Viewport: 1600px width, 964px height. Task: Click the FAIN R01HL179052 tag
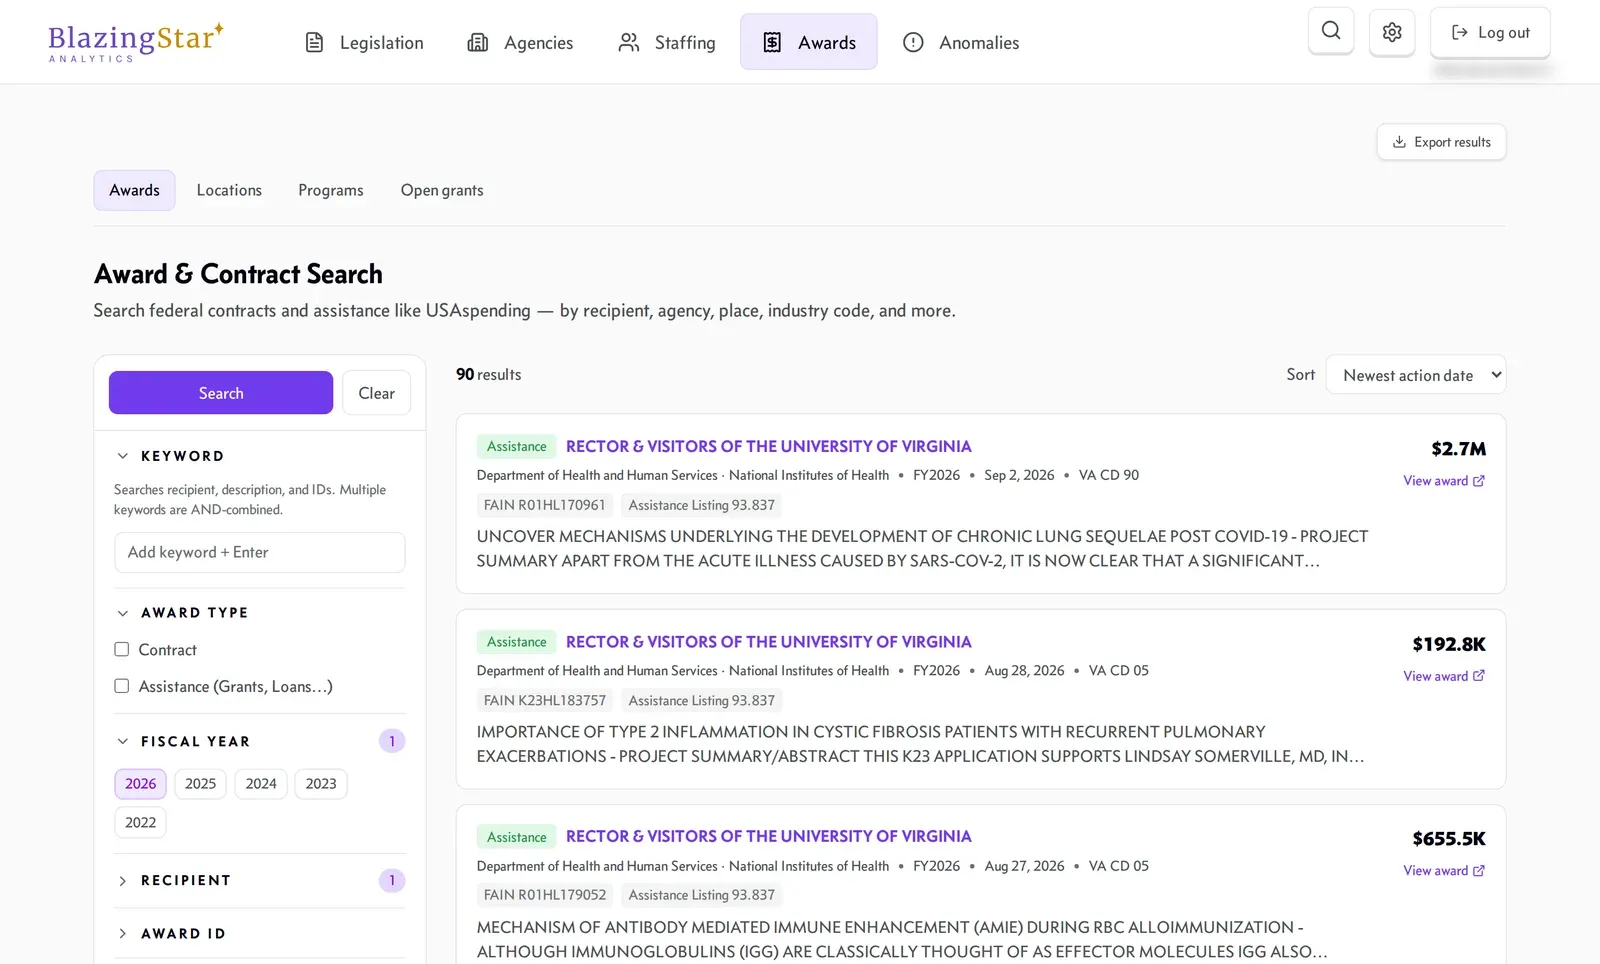(545, 895)
